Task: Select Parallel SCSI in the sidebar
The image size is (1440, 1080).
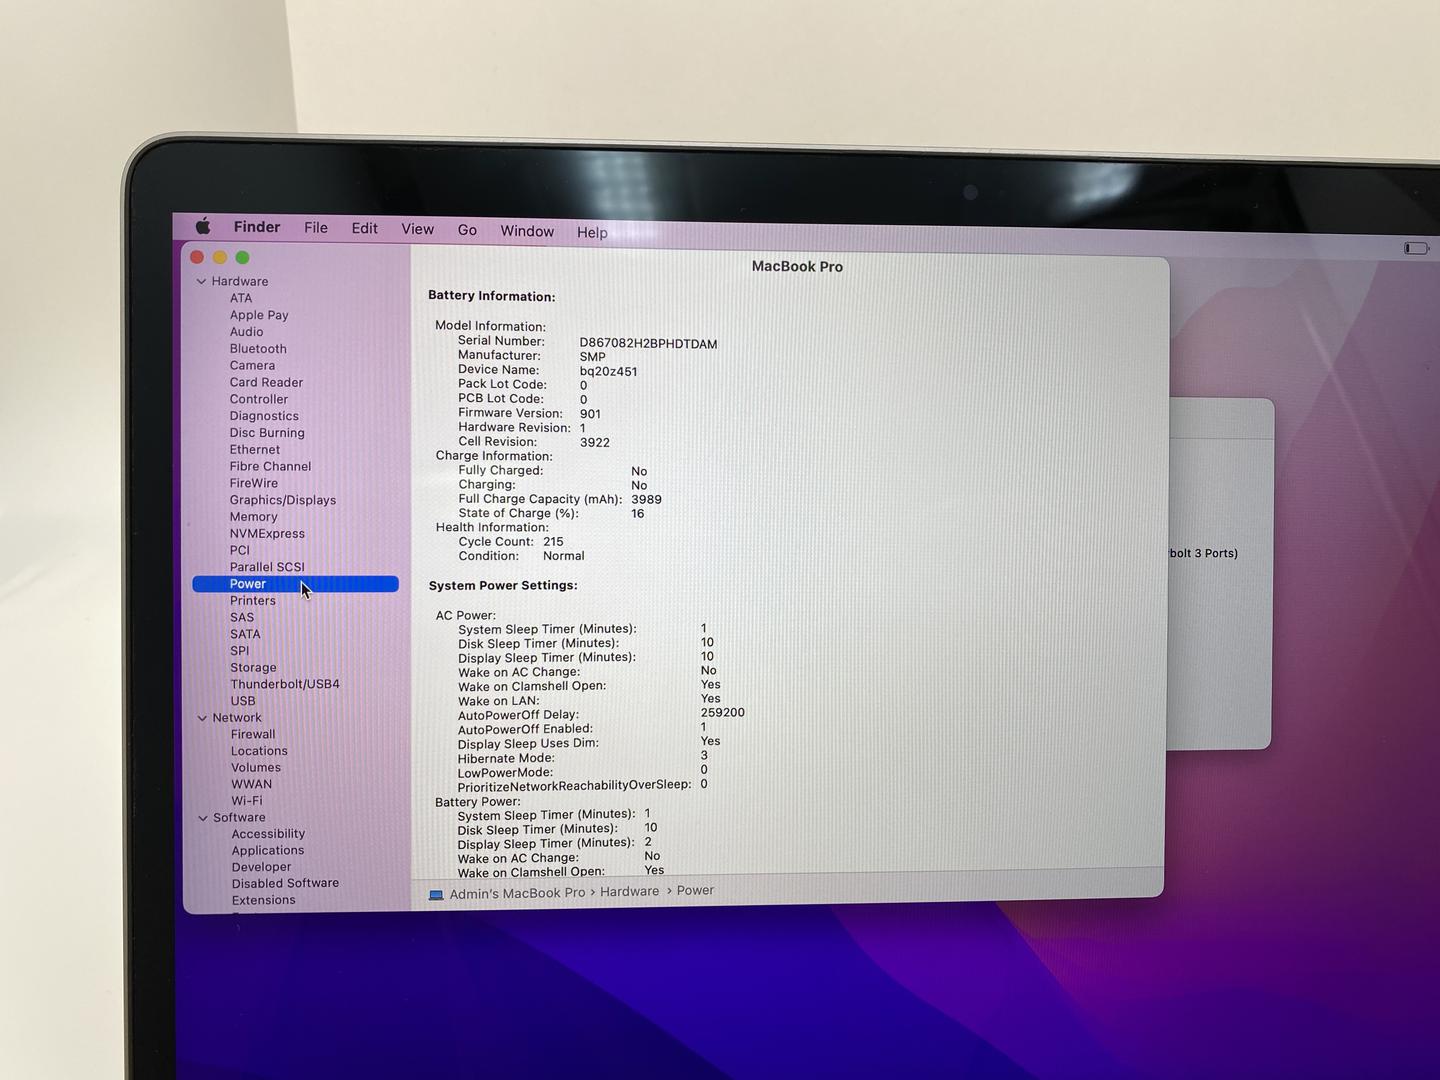Action: (x=267, y=567)
